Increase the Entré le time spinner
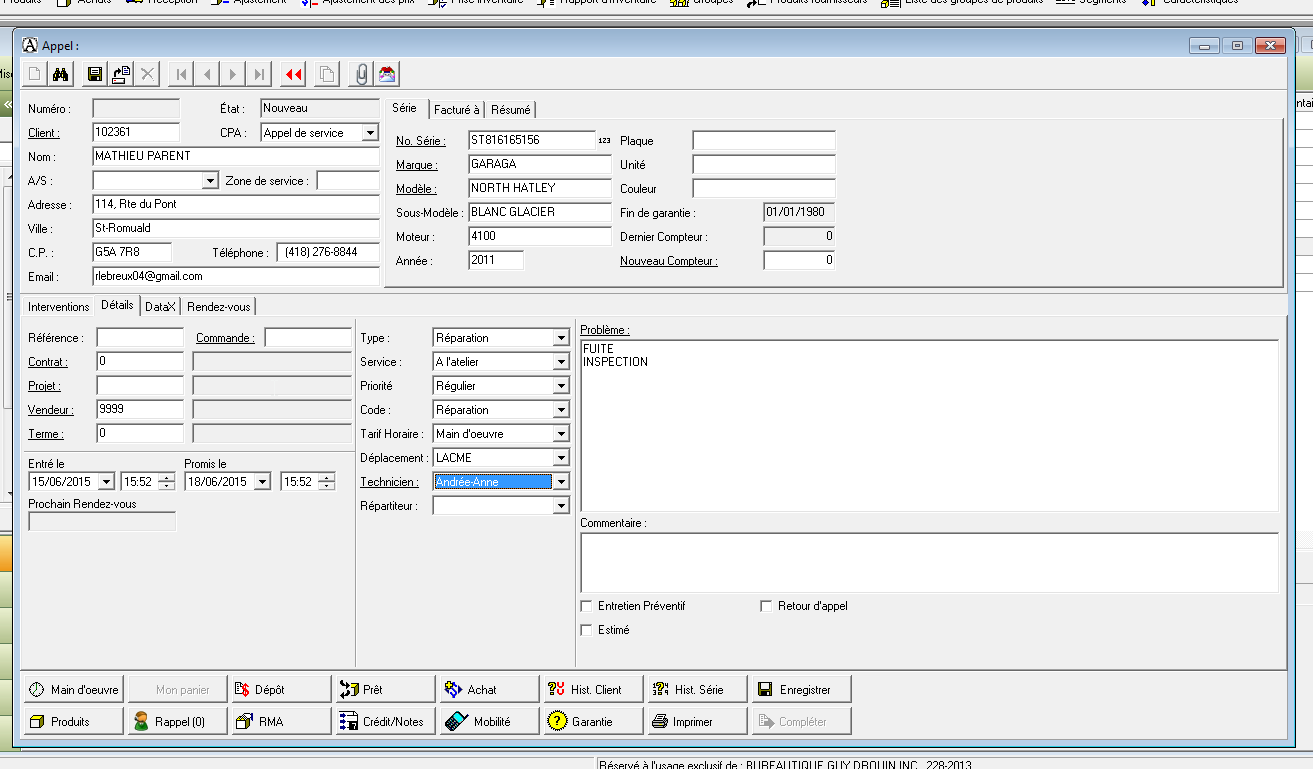The width and height of the screenshot is (1313, 769). [166, 477]
